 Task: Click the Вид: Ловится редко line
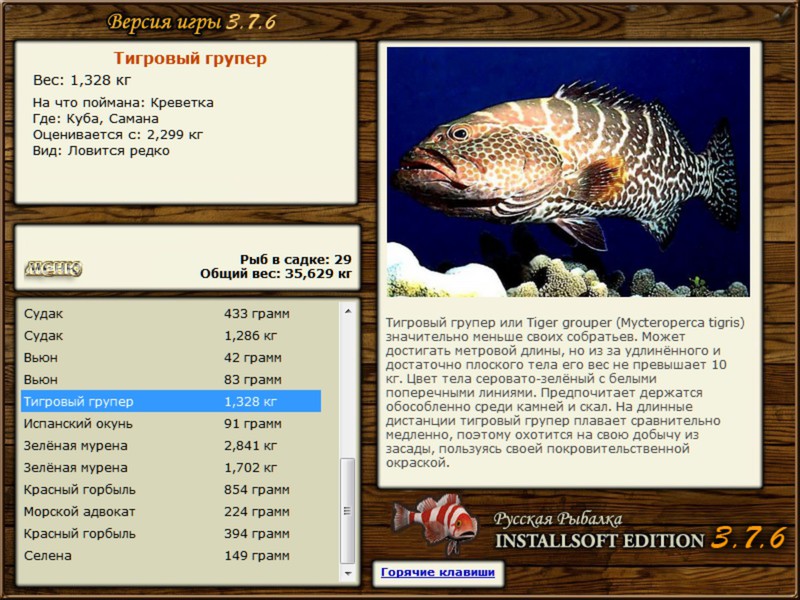(101, 151)
